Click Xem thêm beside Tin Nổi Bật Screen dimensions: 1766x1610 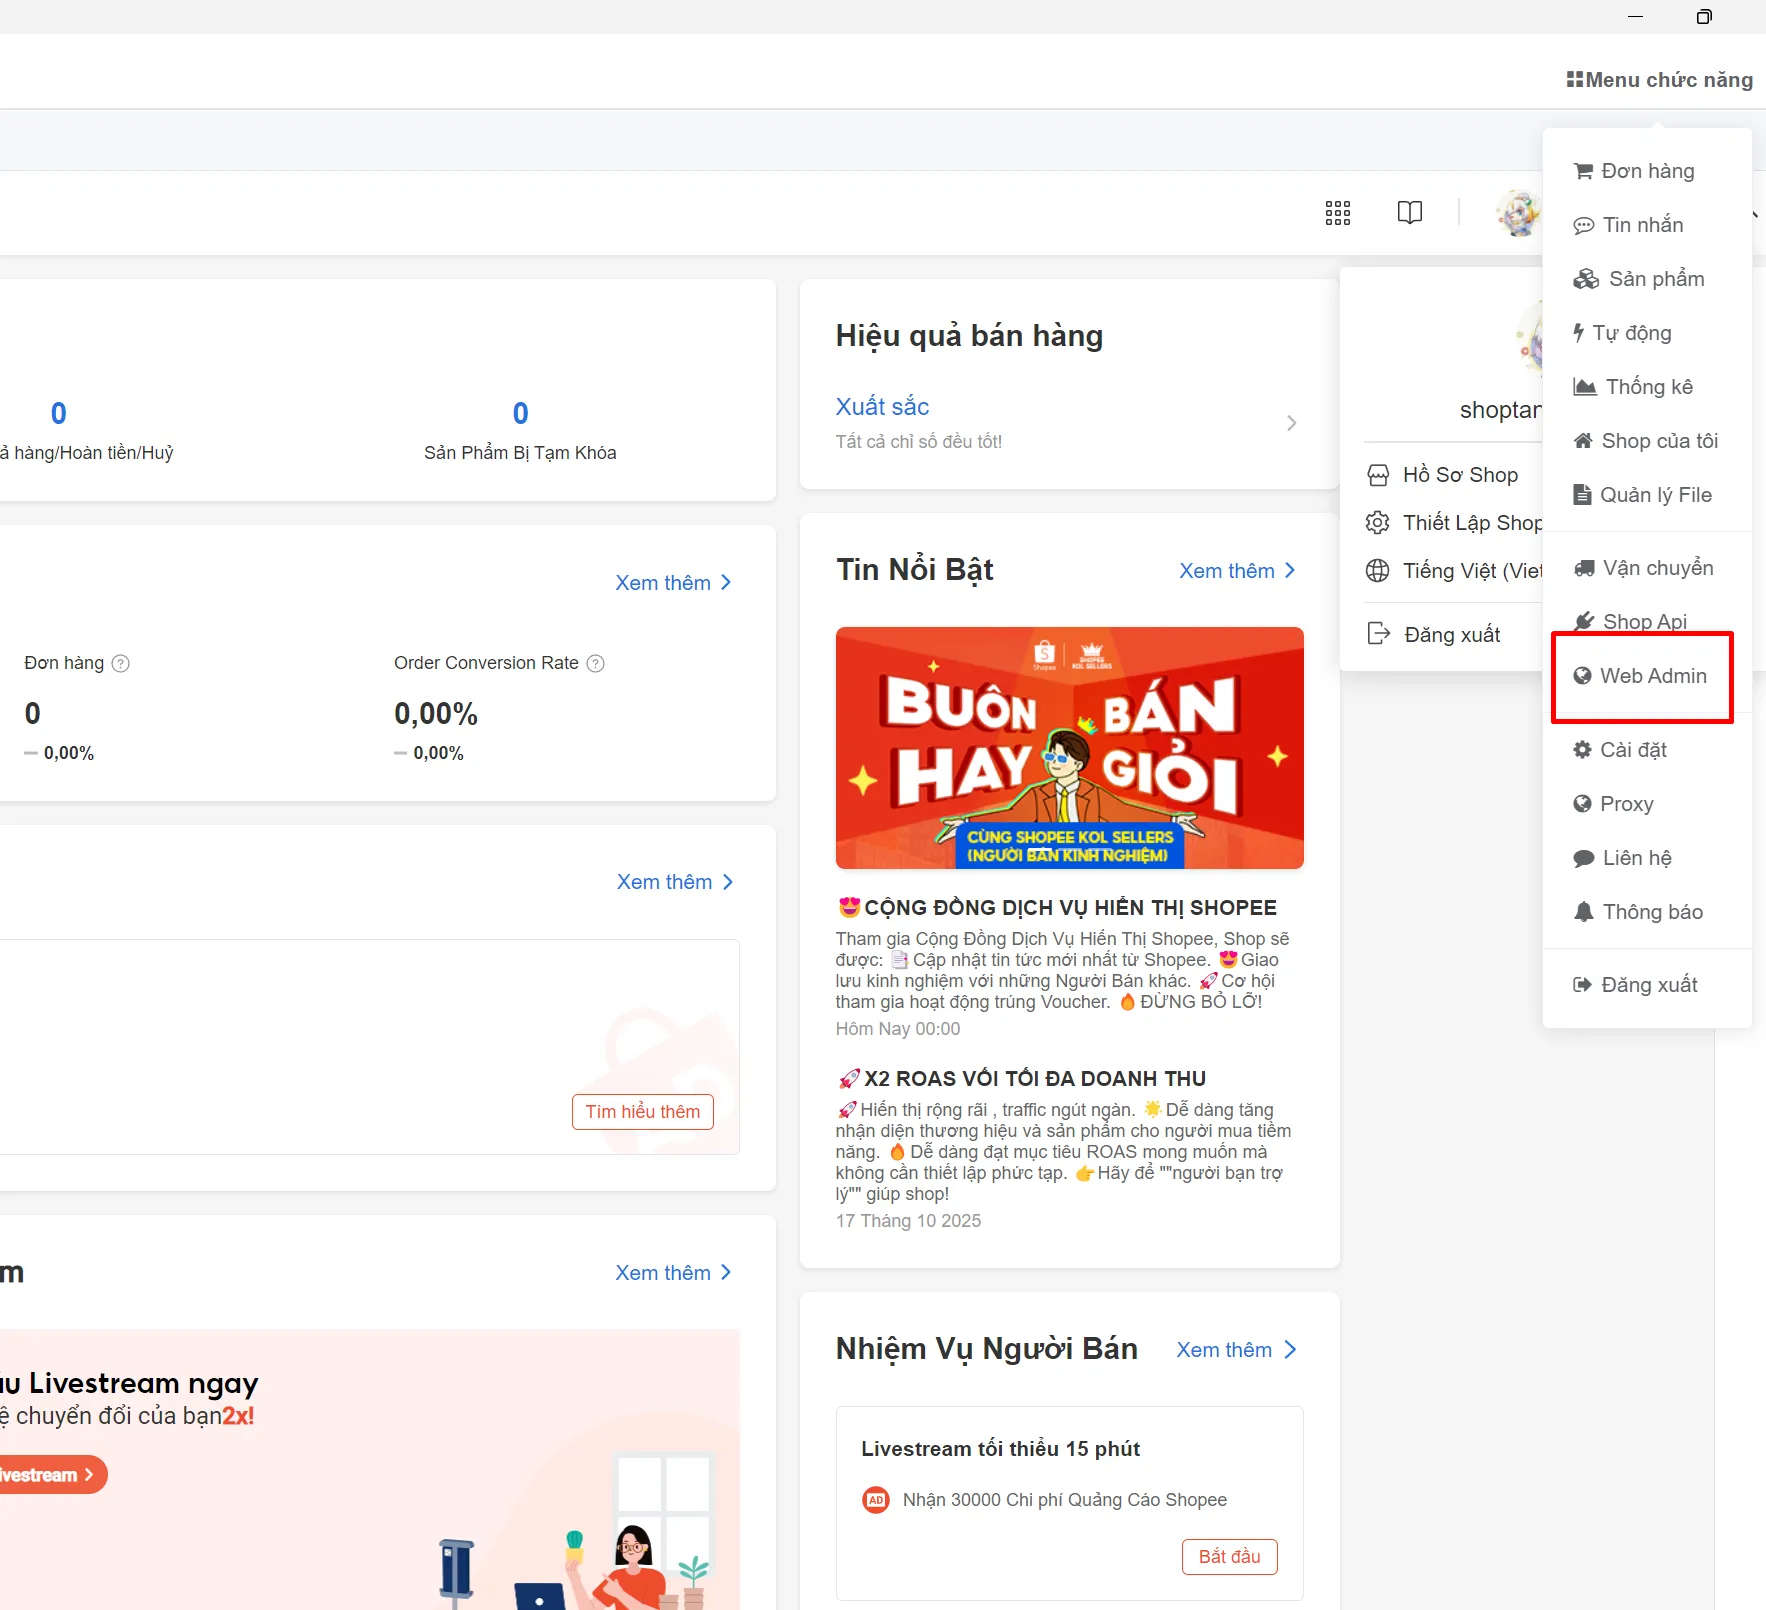1238,570
